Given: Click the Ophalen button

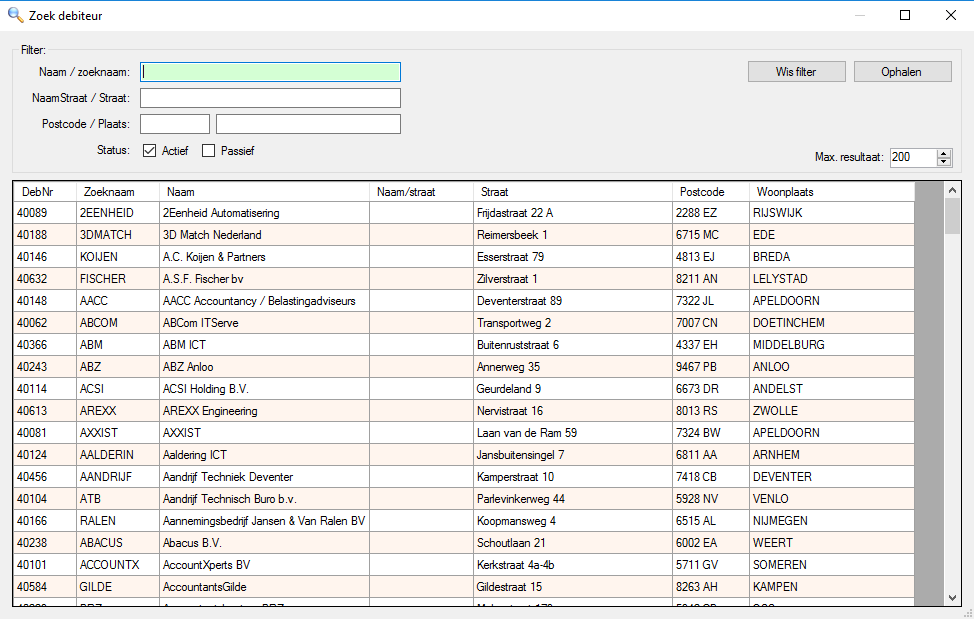Looking at the screenshot, I should point(902,71).
